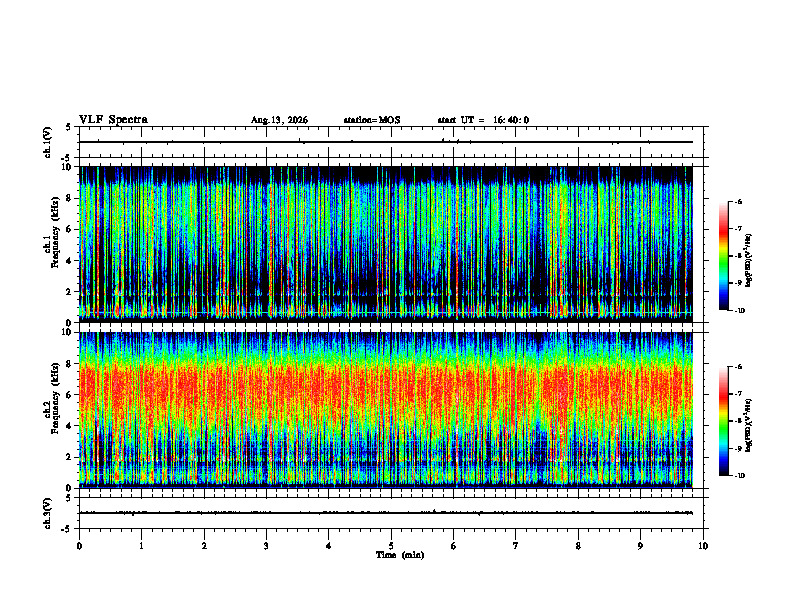Click the "-10" tick on ch.2 colorbar
Image resolution: width=792 pixels, height=612 pixels.
click(739, 476)
